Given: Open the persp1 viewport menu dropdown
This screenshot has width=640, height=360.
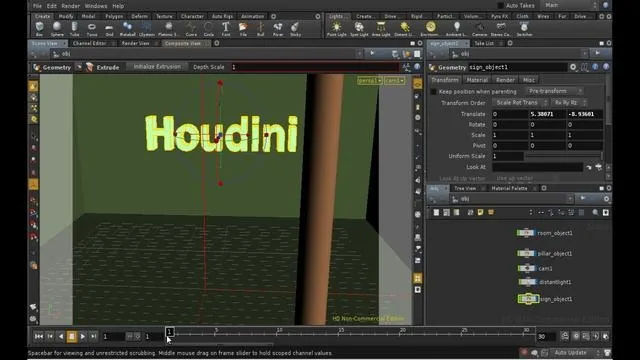Looking at the screenshot, I should (370, 81).
